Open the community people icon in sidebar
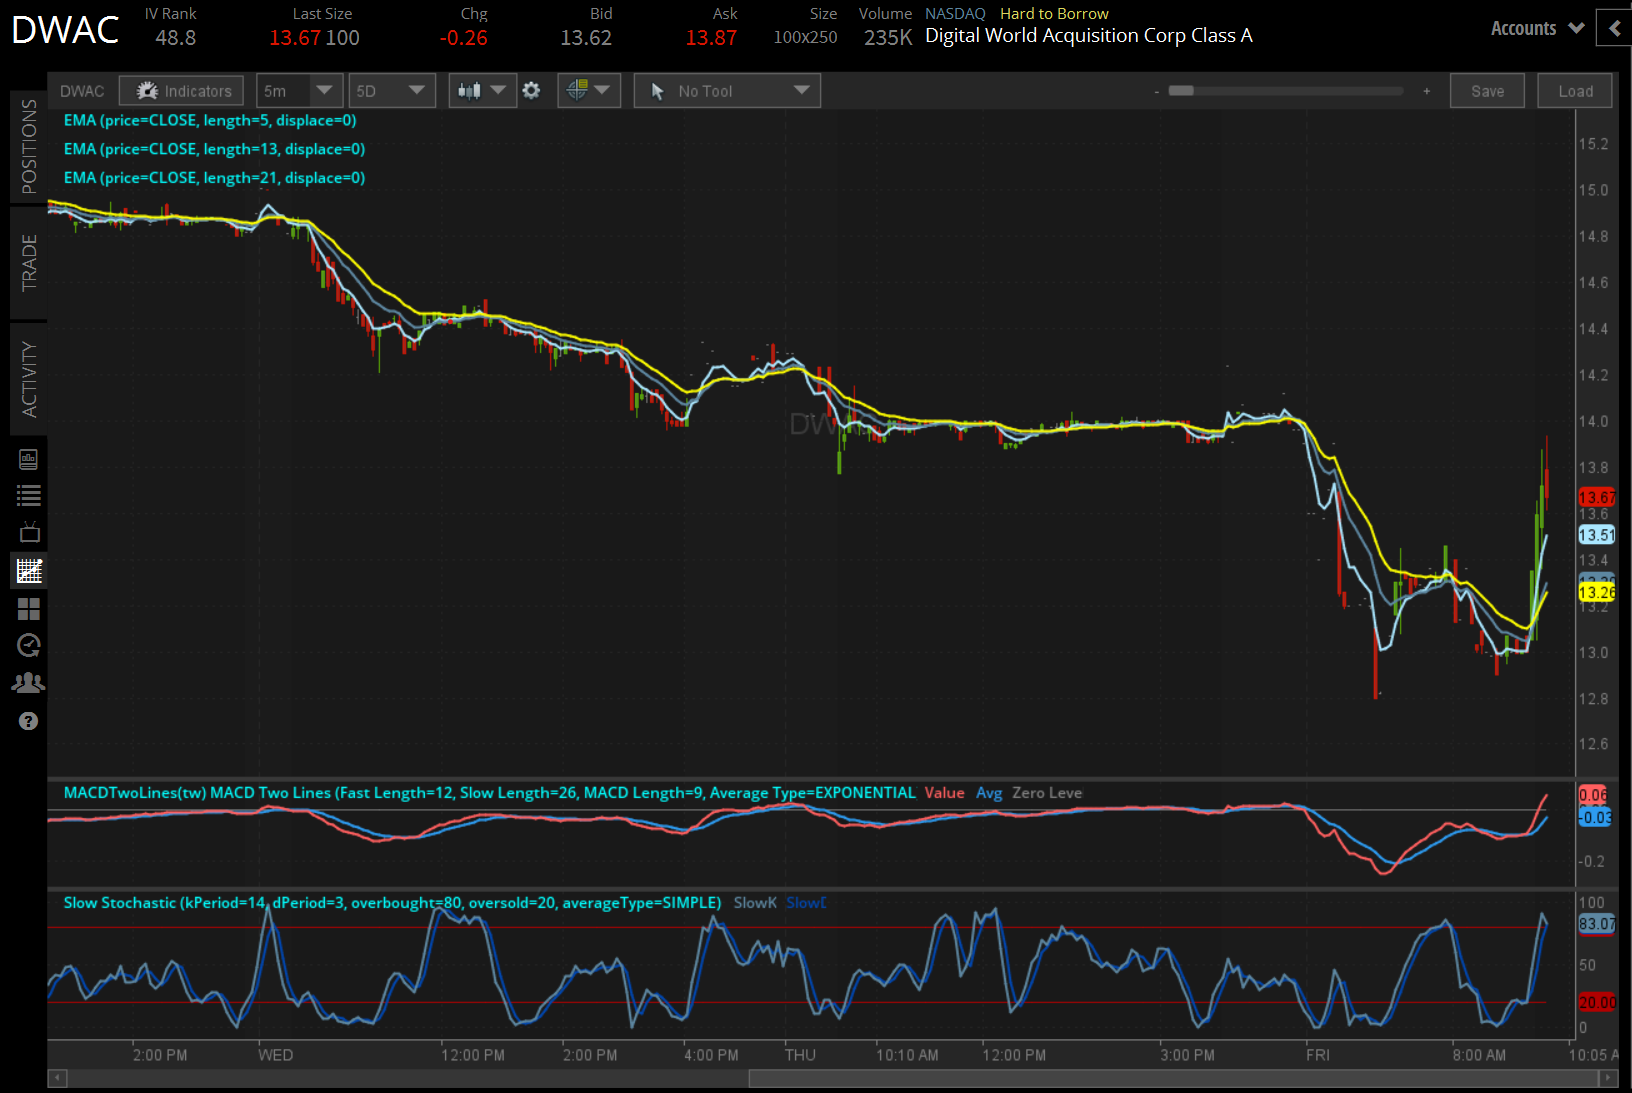1632x1093 pixels. (x=28, y=683)
